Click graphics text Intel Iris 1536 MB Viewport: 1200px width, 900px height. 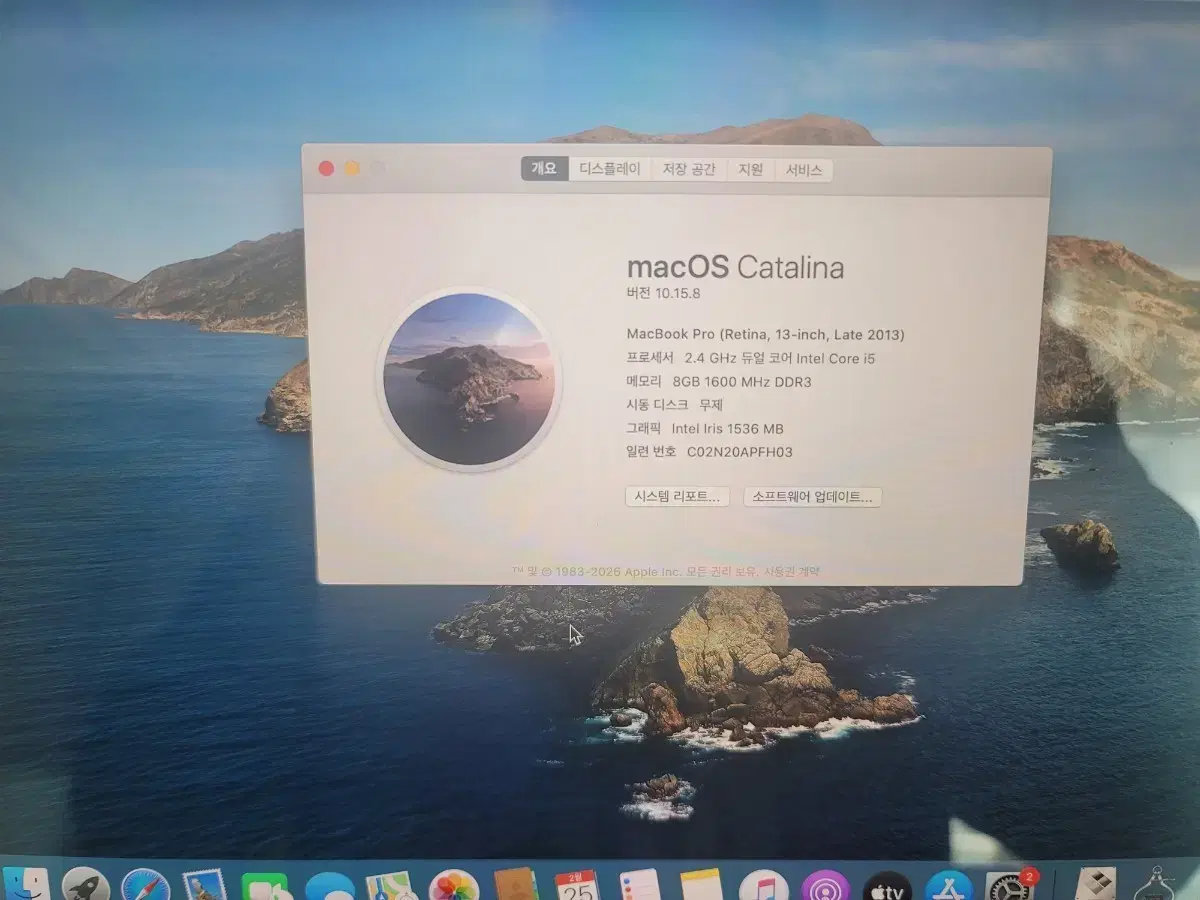727,428
